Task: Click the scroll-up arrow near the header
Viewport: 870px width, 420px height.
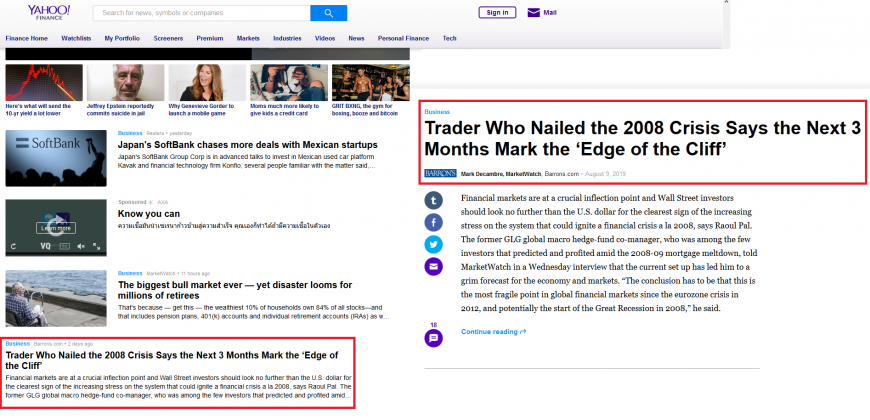Action: (x=726, y=3)
